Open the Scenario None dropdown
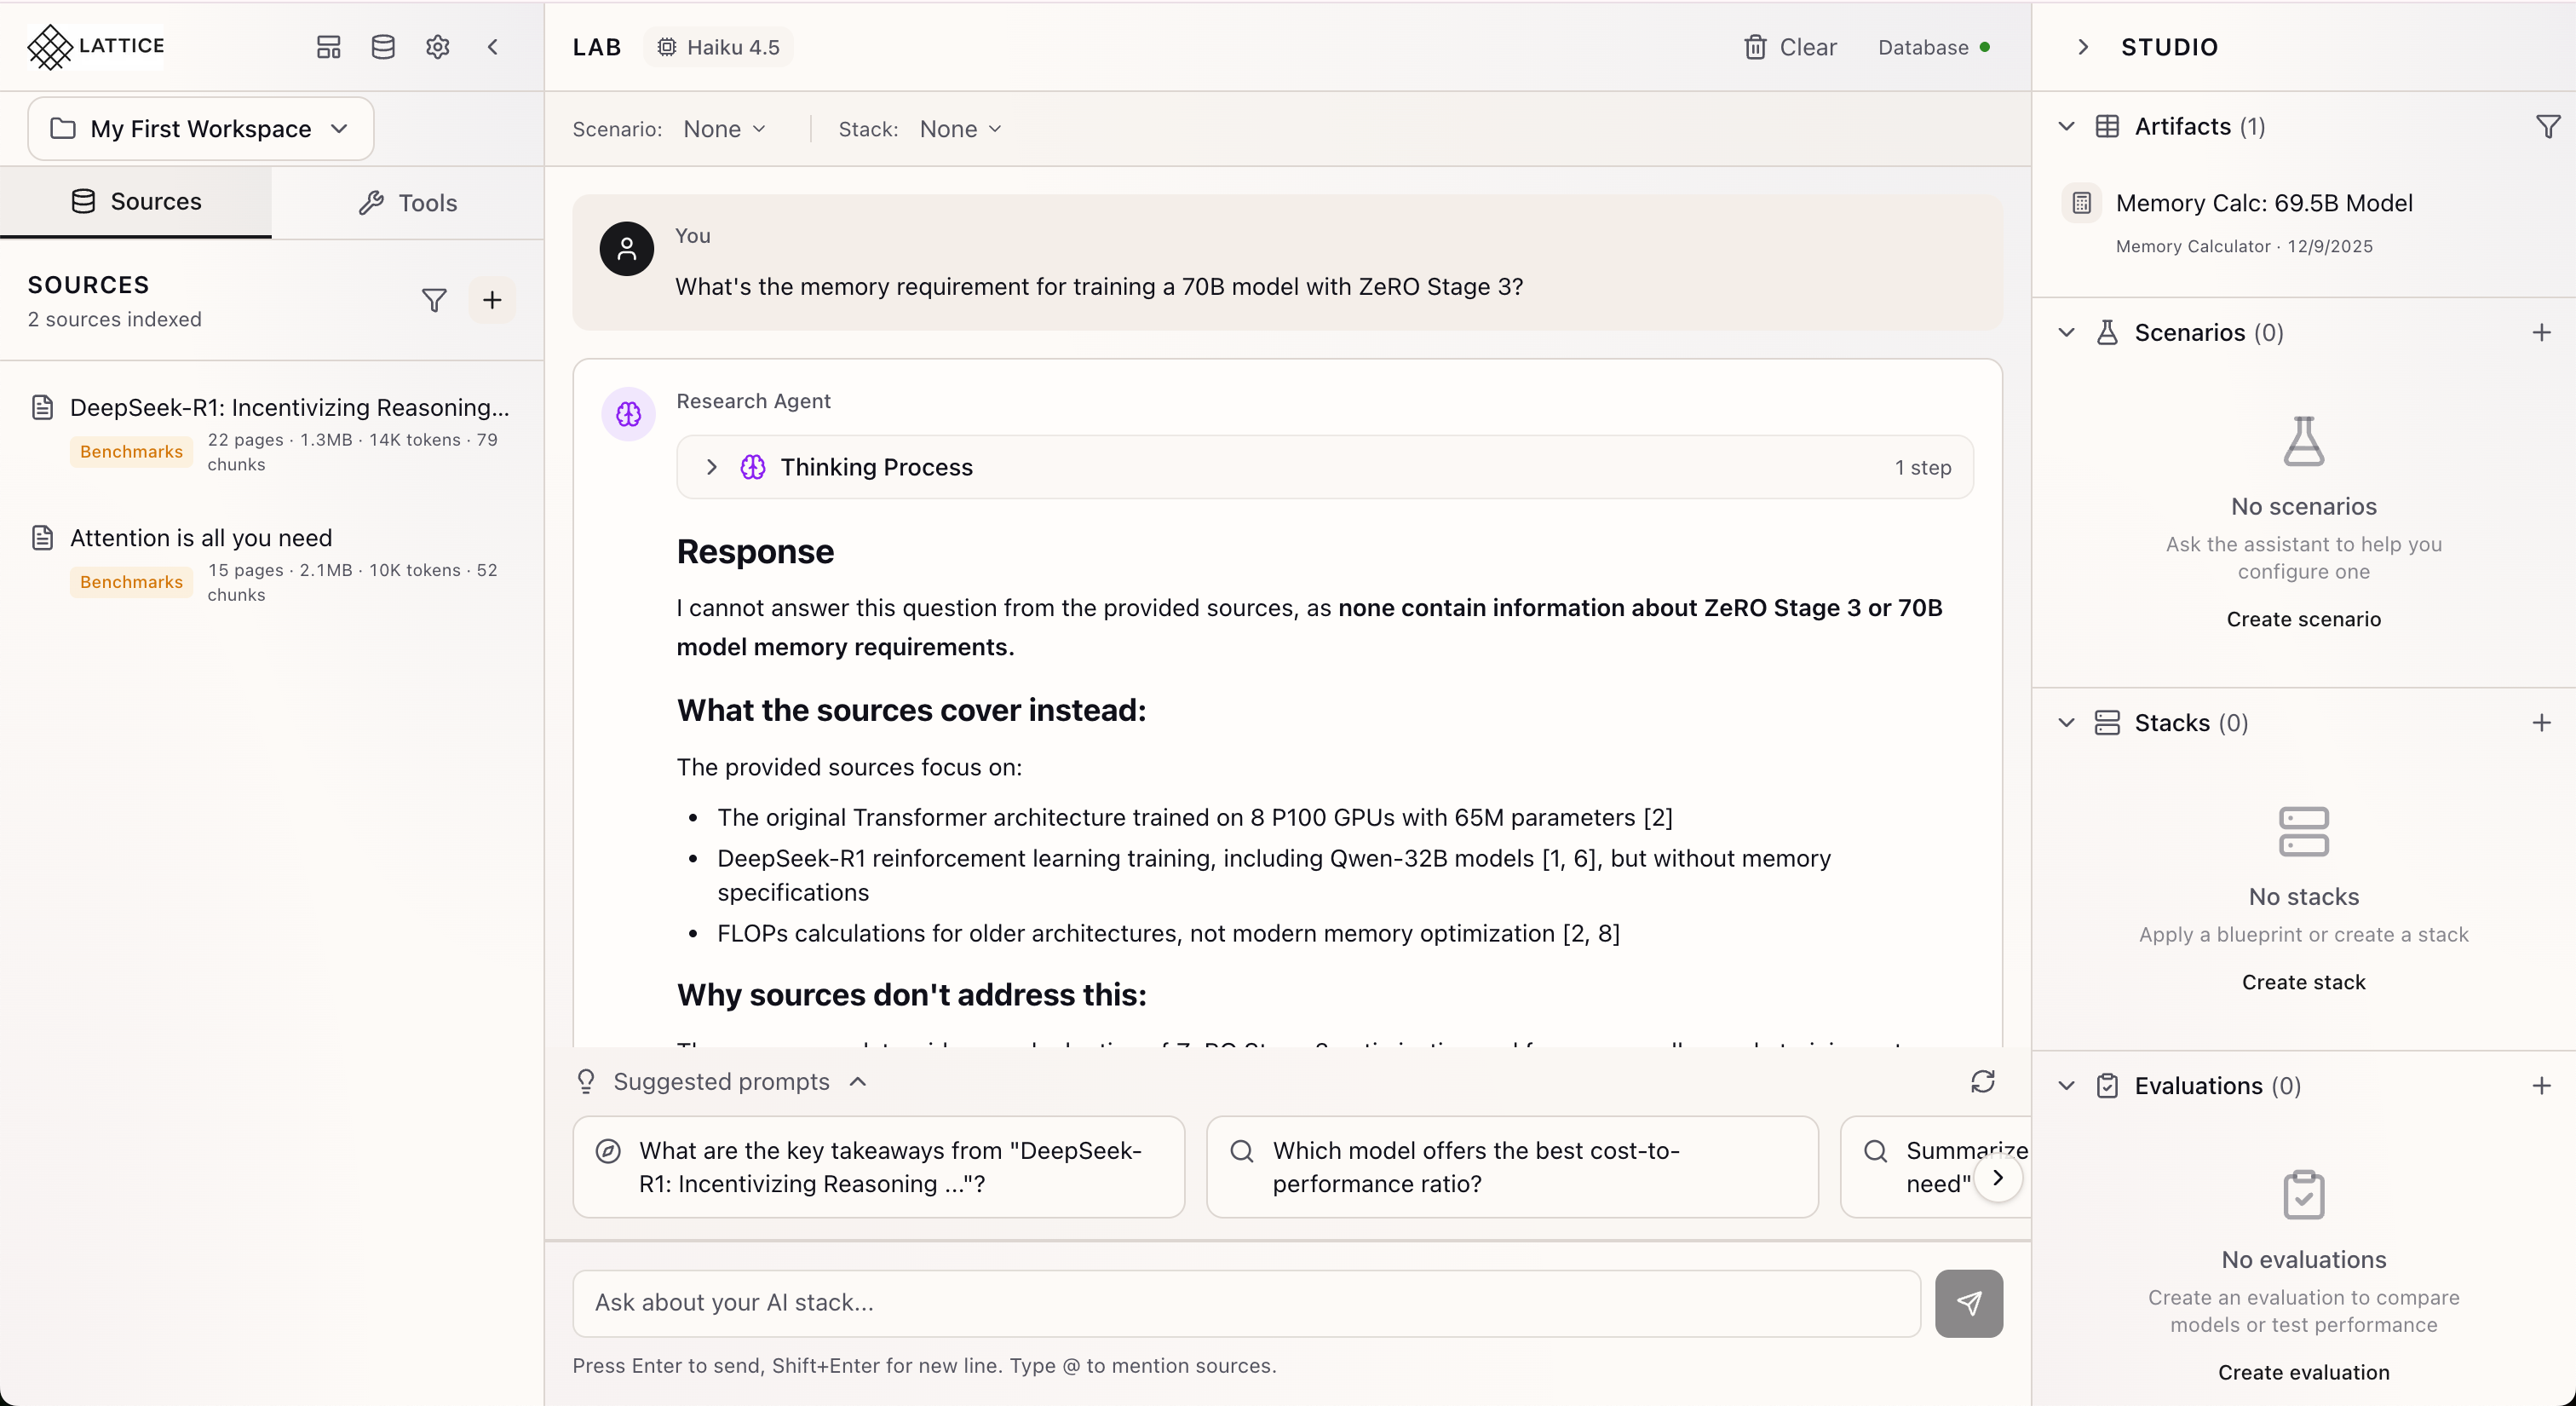Image resolution: width=2576 pixels, height=1406 pixels. click(x=724, y=129)
